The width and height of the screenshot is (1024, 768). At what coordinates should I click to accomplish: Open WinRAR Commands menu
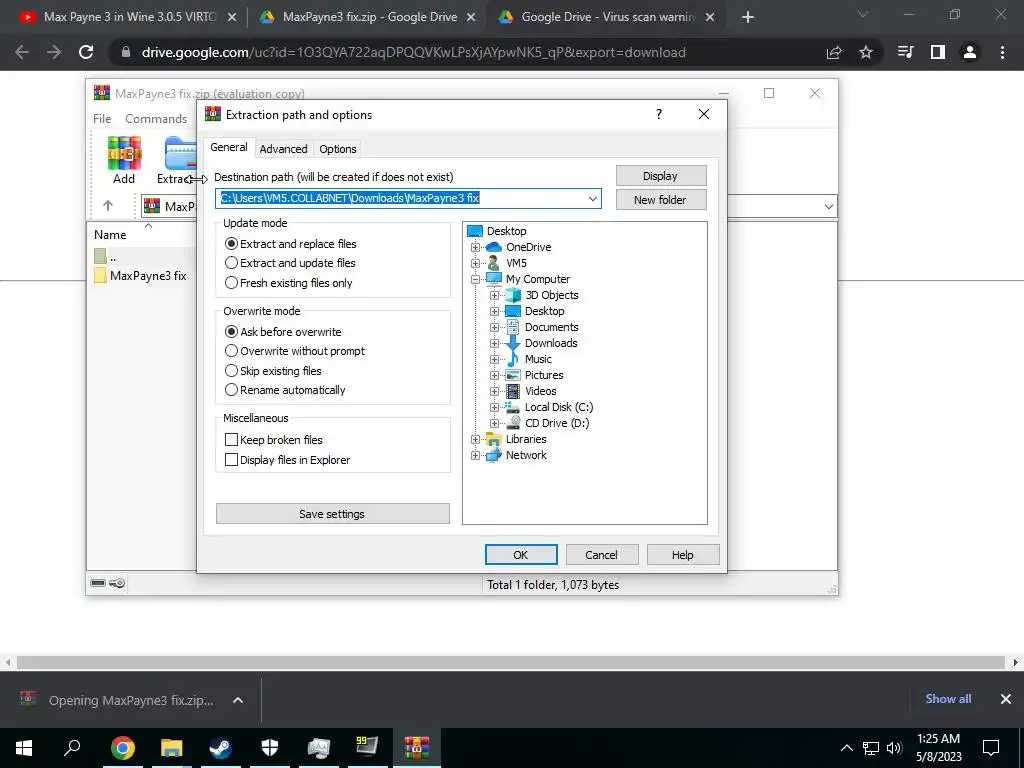point(156,119)
